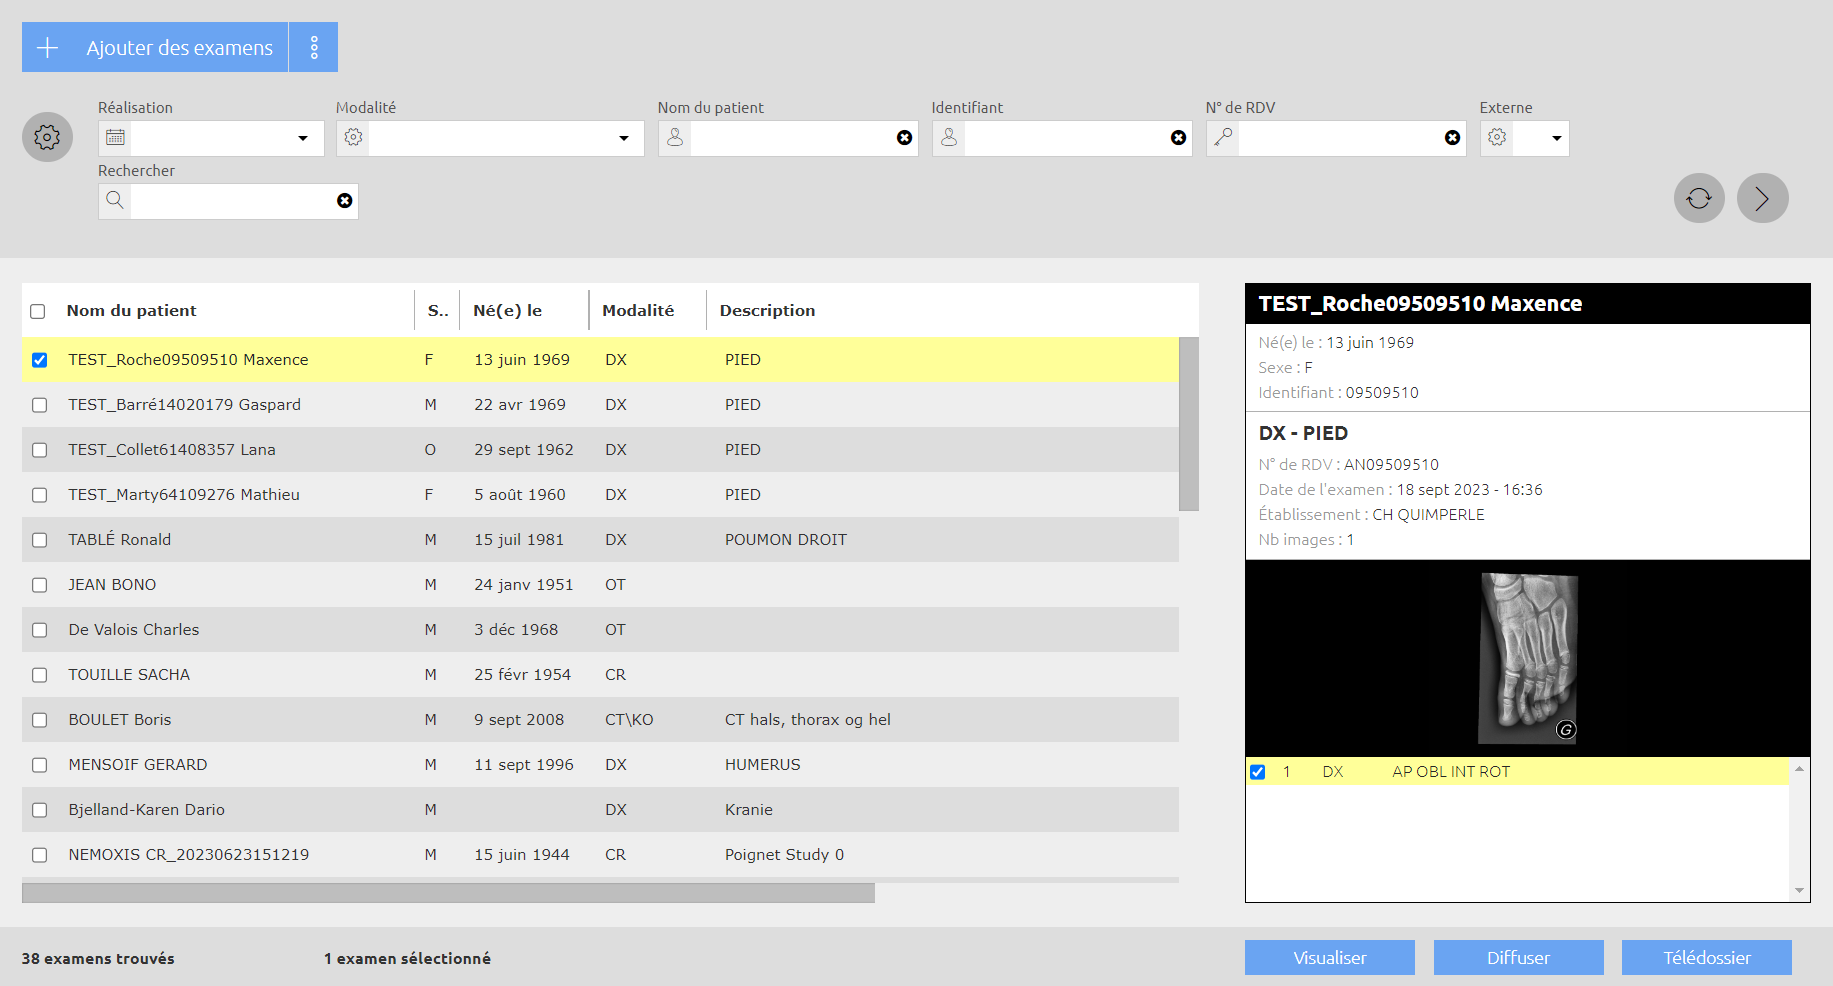Click into the Nom du patient input
Image resolution: width=1833 pixels, height=986 pixels.
pyautogui.click(x=792, y=138)
